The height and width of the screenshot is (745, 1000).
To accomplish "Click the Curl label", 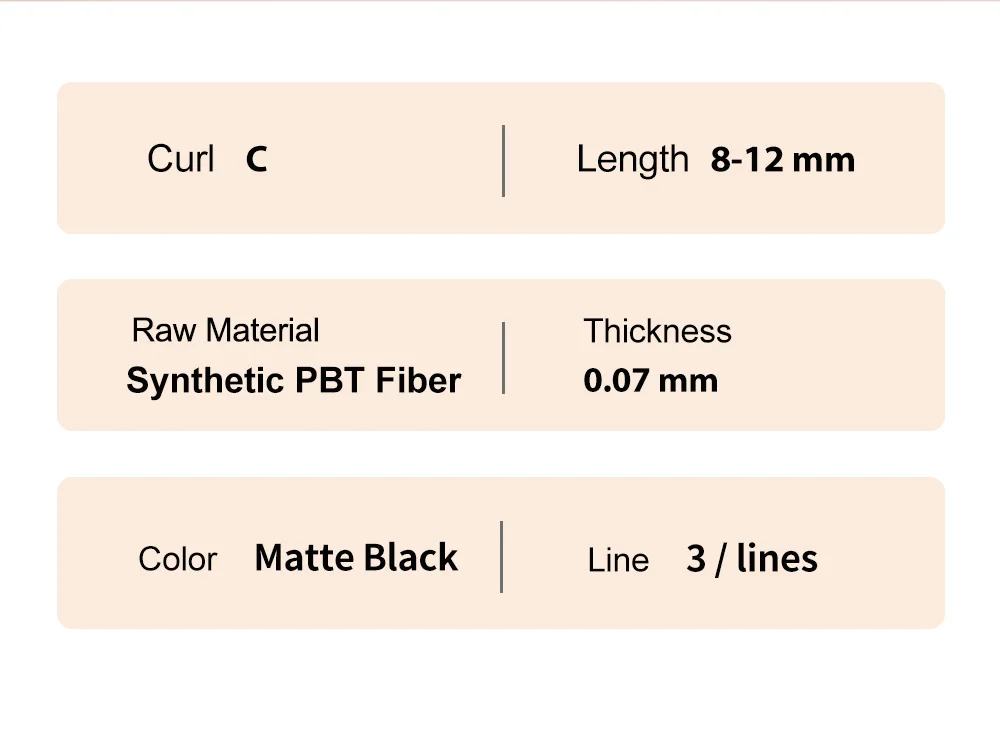I will click(x=180, y=159).
